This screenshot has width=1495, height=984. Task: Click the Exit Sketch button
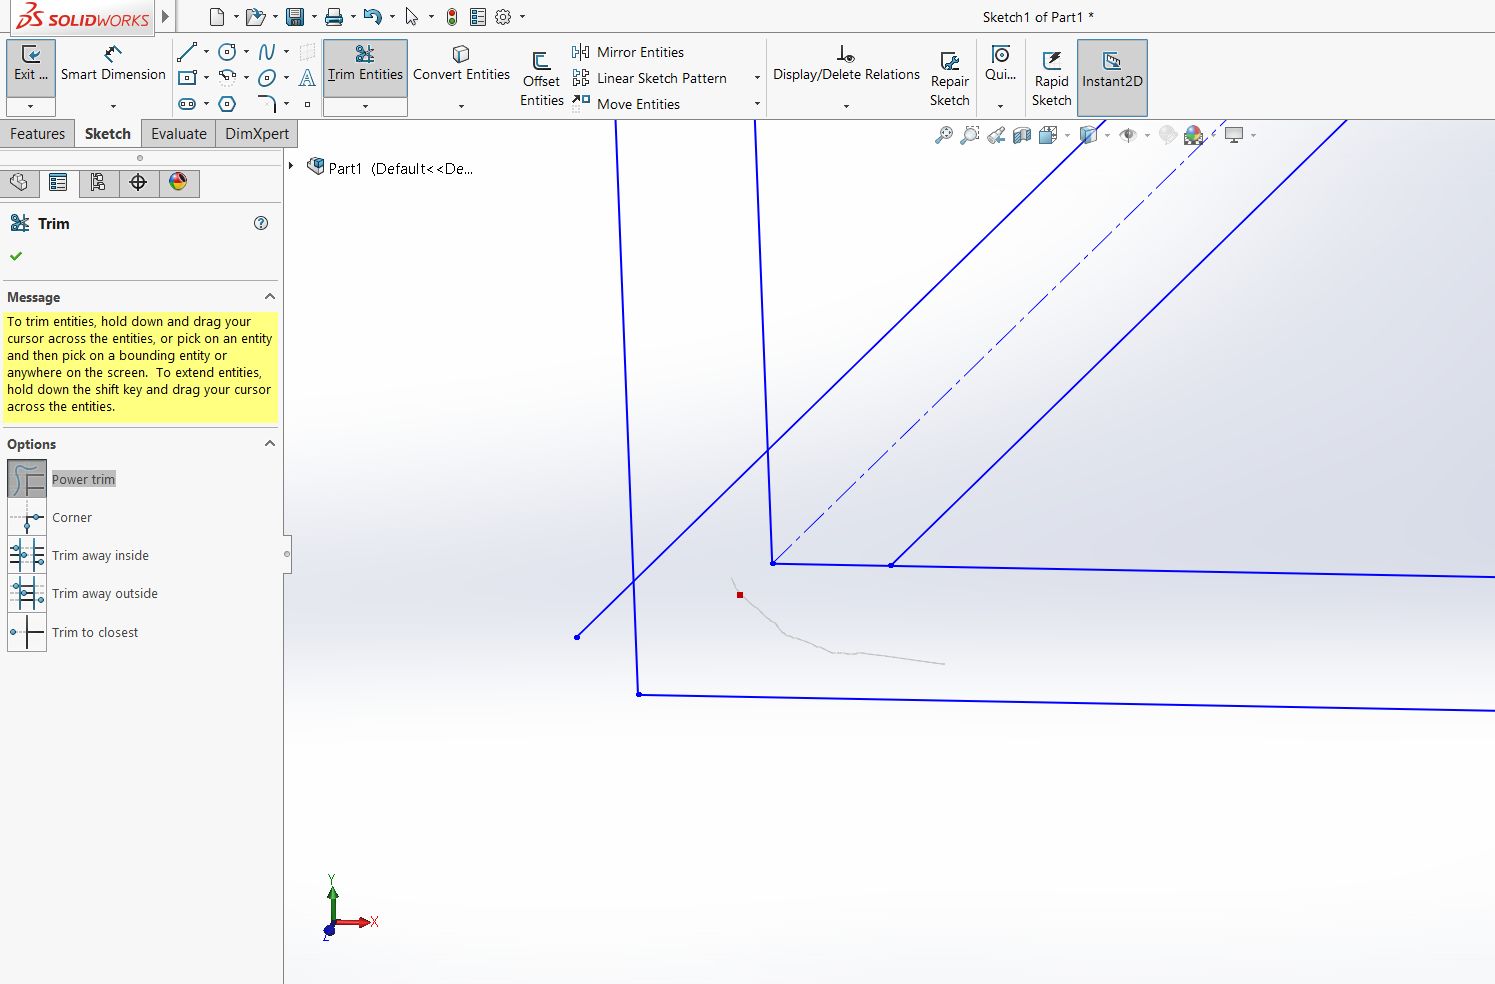pos(31,66)
